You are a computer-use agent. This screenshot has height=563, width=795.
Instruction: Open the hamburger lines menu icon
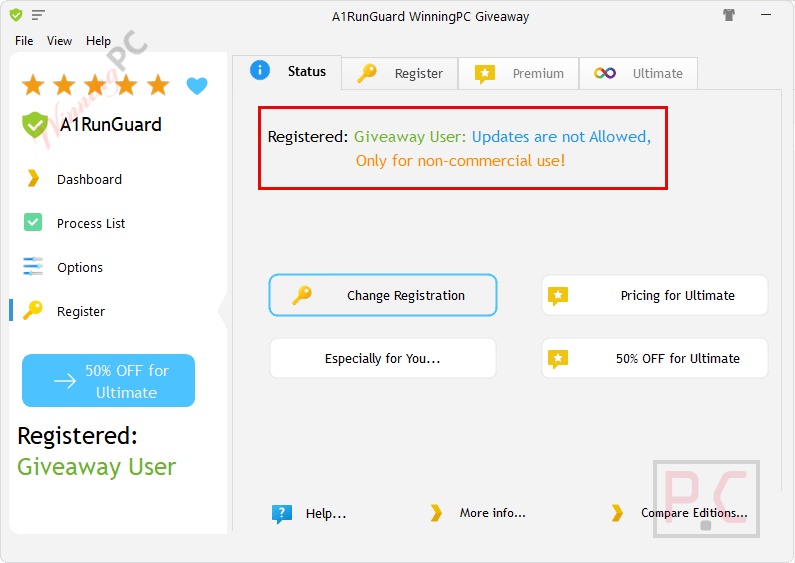coord(38,15)
